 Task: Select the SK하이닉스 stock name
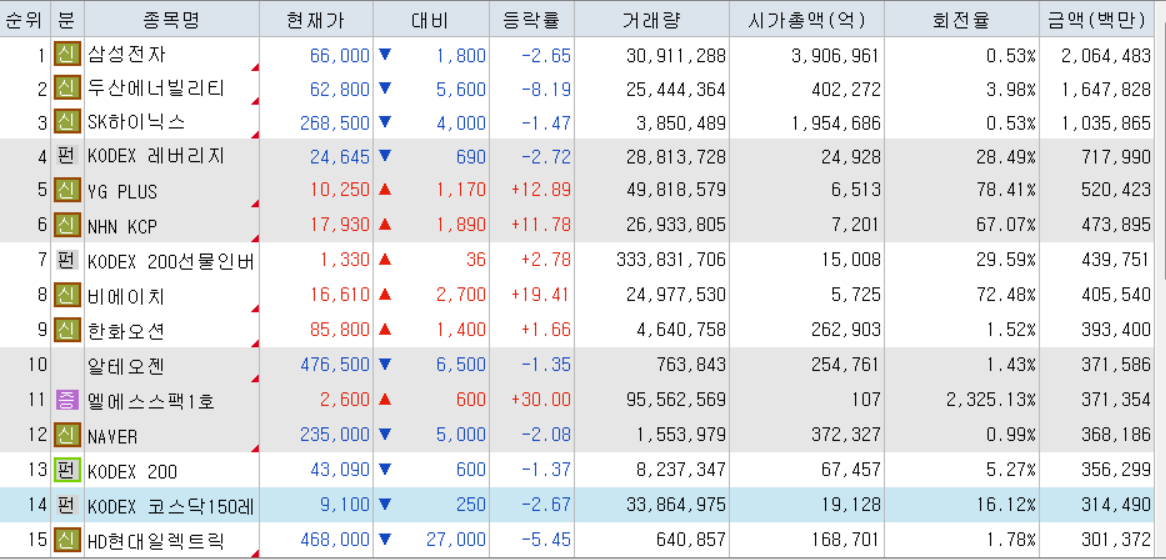point(136,123)
